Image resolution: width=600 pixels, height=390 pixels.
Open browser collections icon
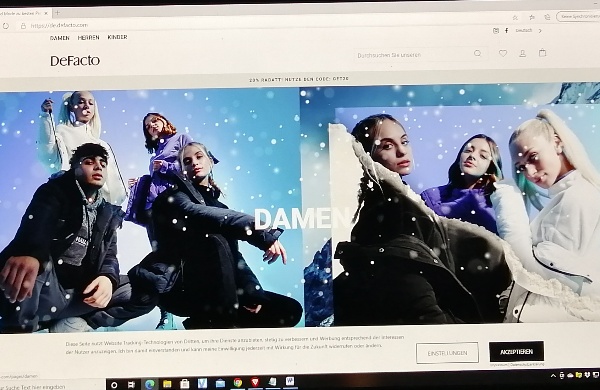(548, 17)
